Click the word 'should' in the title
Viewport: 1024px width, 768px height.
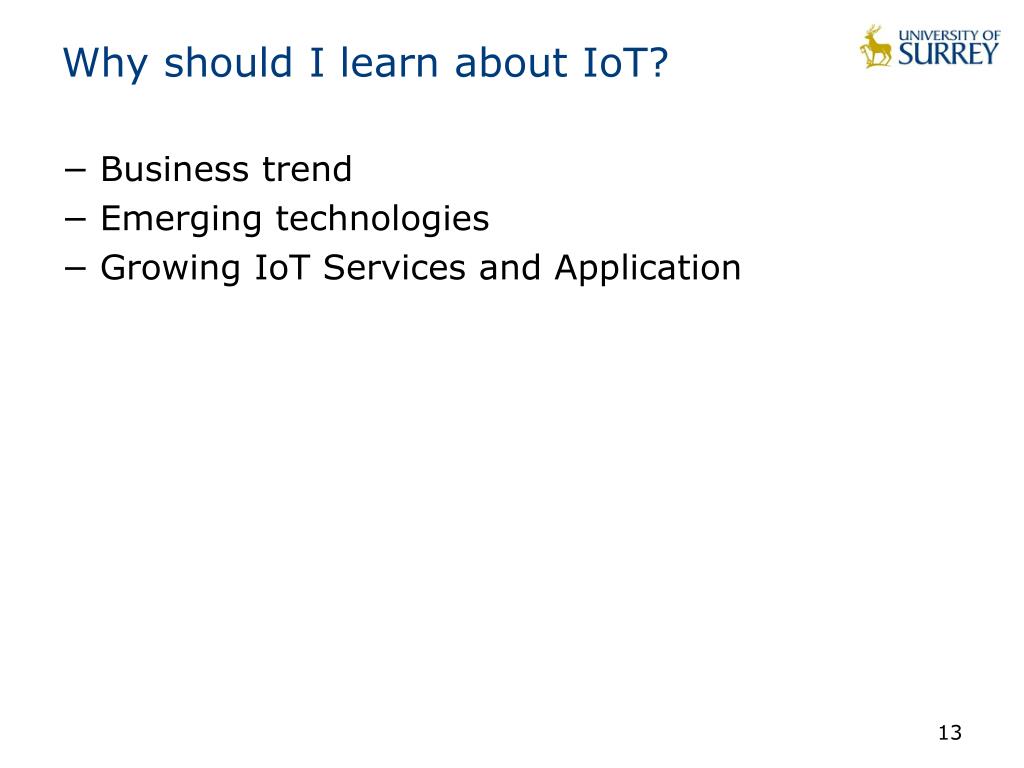228,62
